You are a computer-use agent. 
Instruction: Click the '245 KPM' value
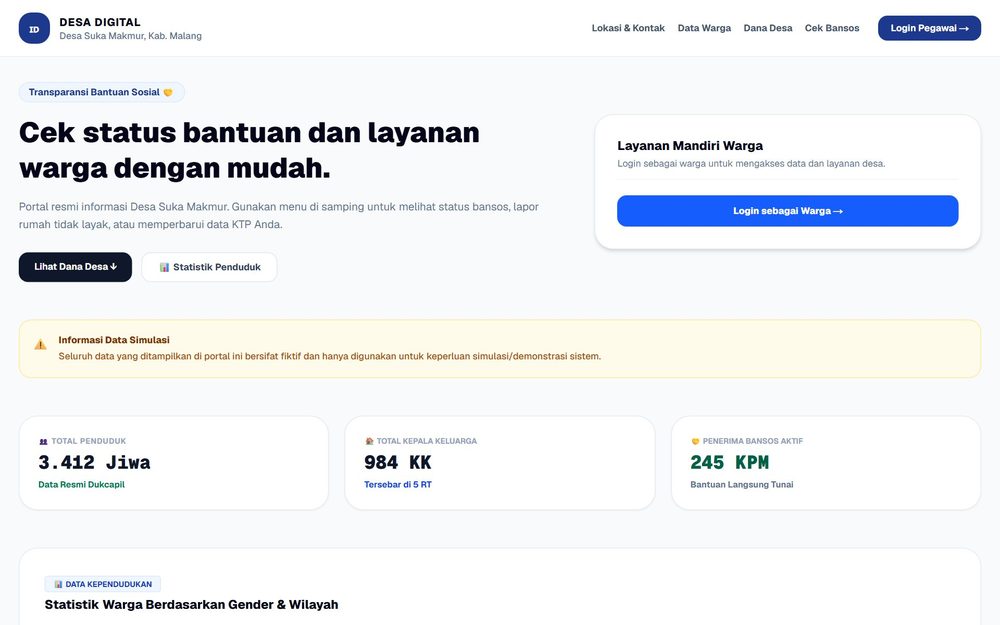tap(730, 462)
